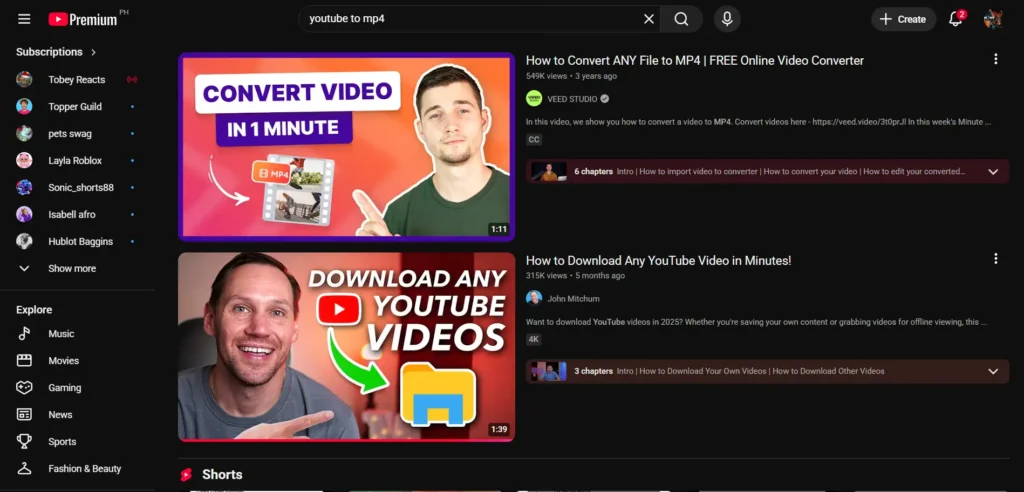
Task: Click the Movies clapperboard icon
Action: (x=24, y=361)
